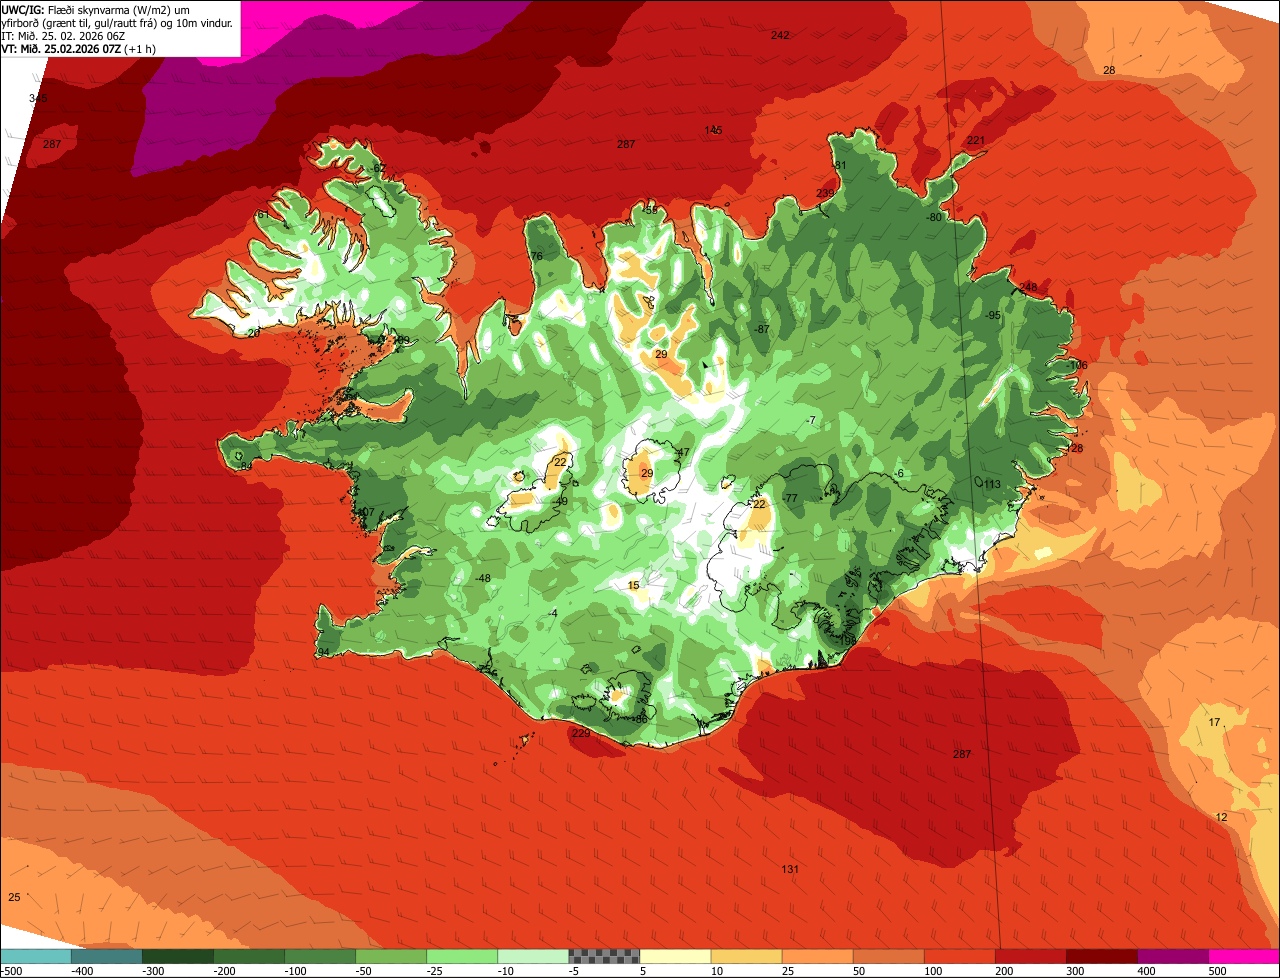Click the '500' legend tick label
Image resolution: width=1280 pixels, height=978 pixels.
[1217, 970]
